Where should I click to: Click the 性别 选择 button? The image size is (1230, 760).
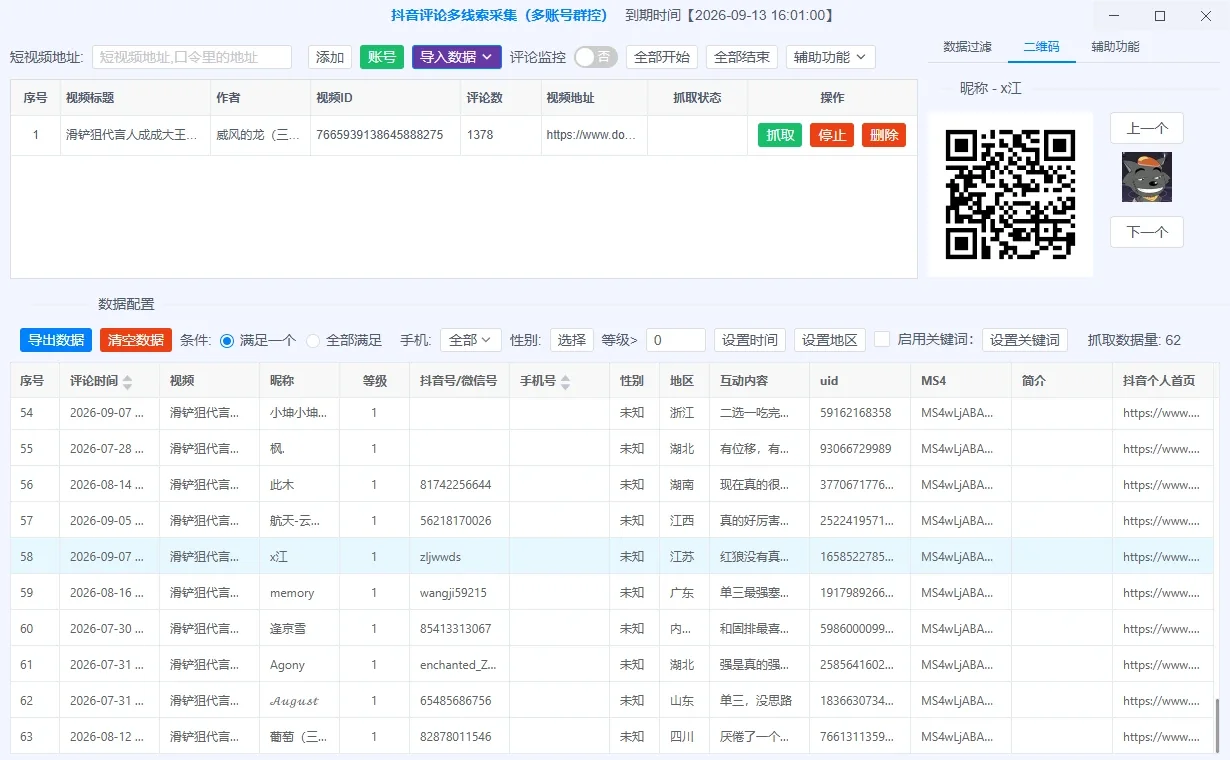pyautogui.click(x=572, y=340)
